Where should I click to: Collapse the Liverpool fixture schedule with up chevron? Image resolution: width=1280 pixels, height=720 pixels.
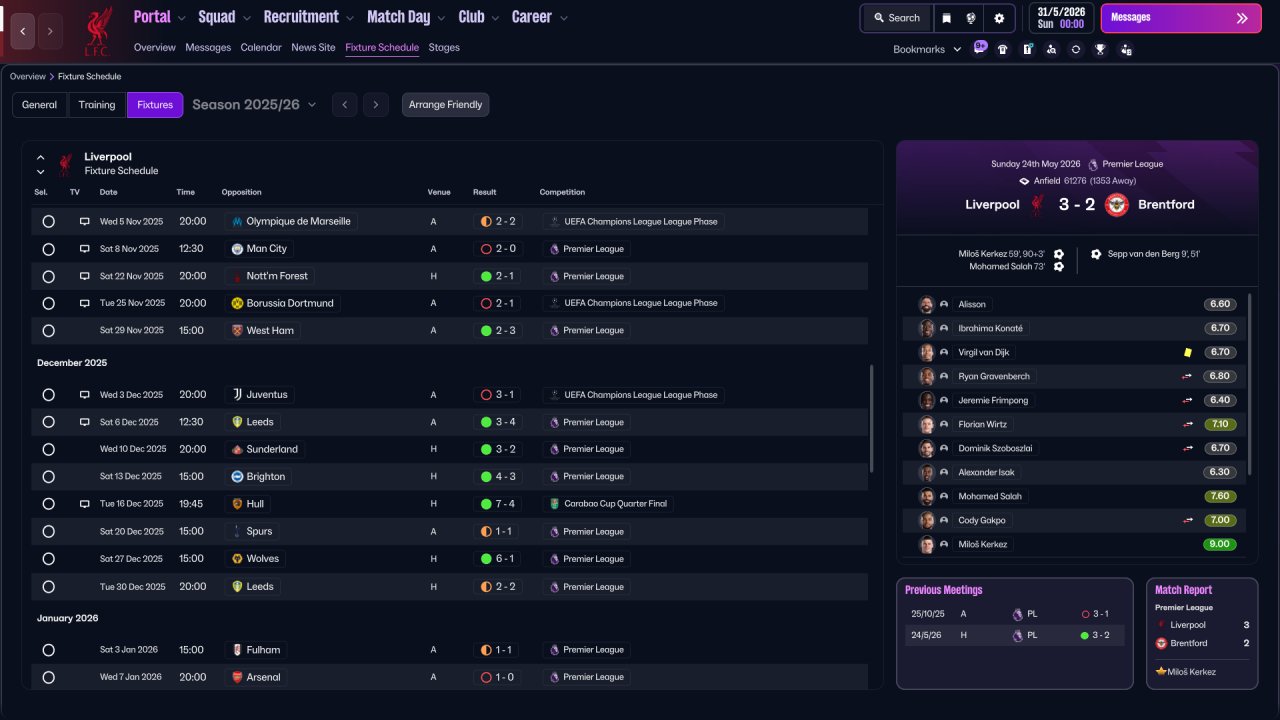[x=41, y=157]
